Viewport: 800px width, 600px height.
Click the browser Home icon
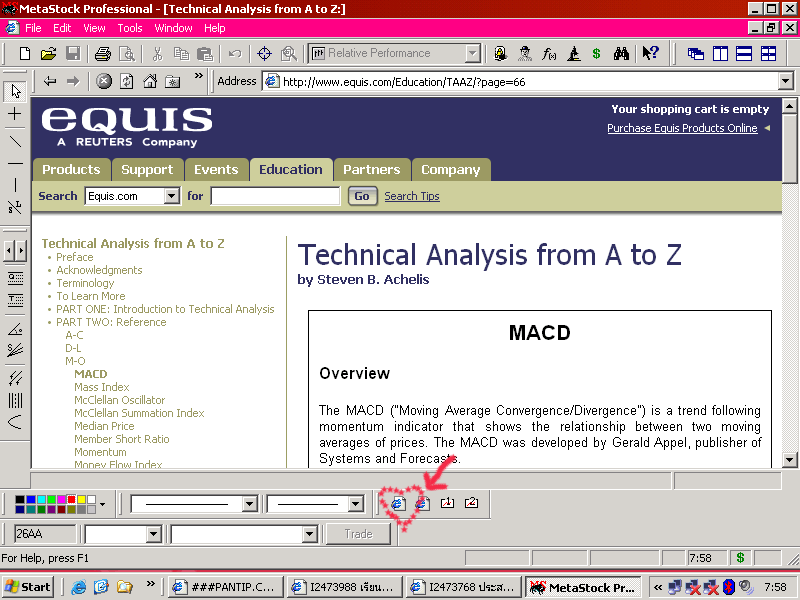(x=150, y=81)
